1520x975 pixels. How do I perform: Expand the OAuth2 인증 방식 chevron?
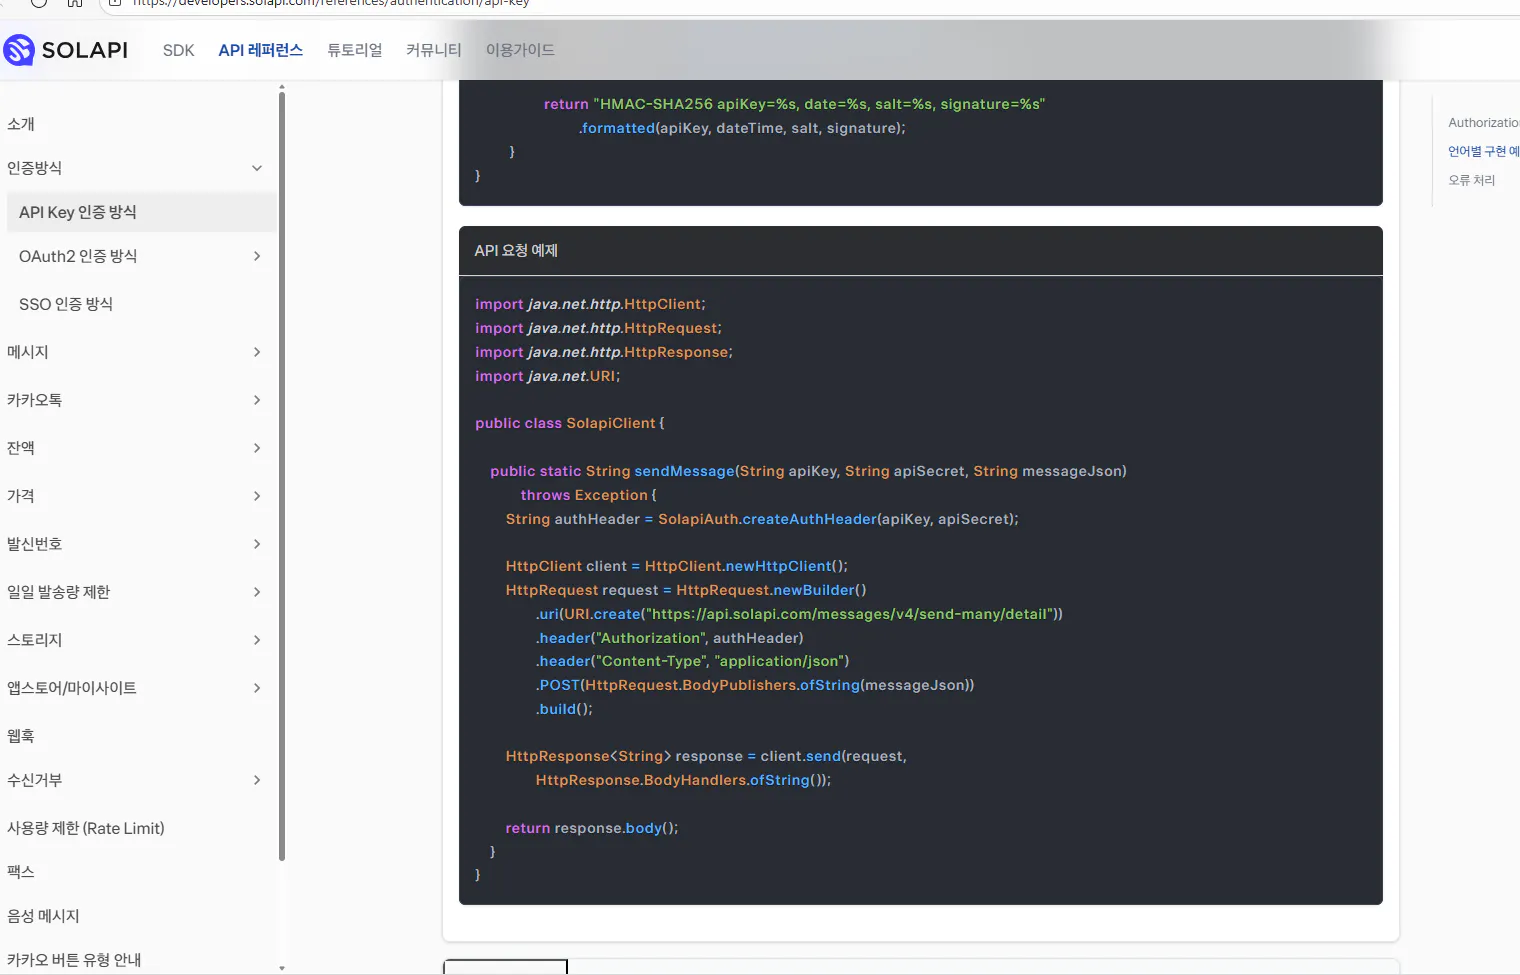point(257,256)
